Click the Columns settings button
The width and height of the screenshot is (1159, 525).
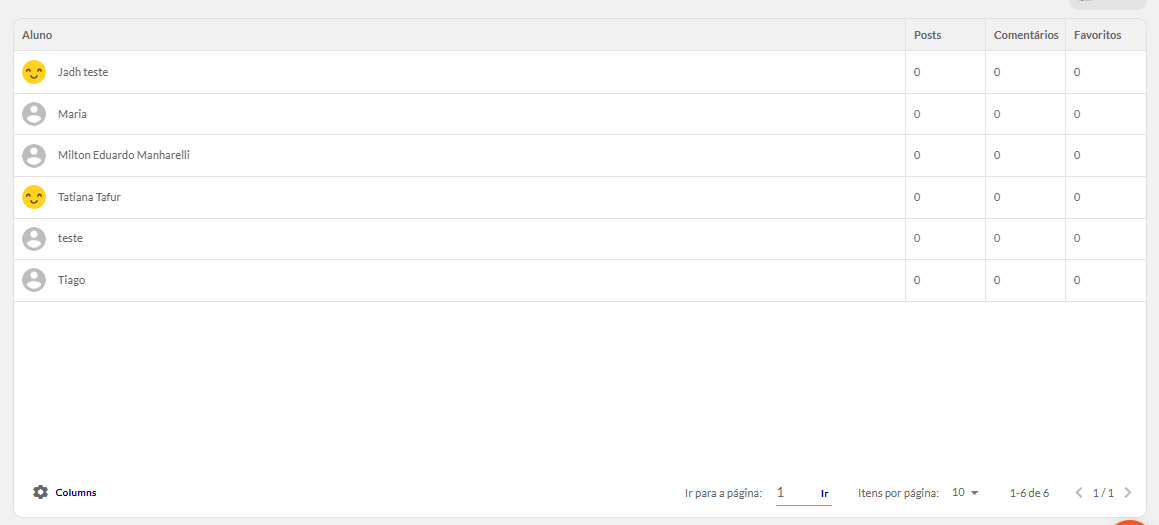[65, 492]
